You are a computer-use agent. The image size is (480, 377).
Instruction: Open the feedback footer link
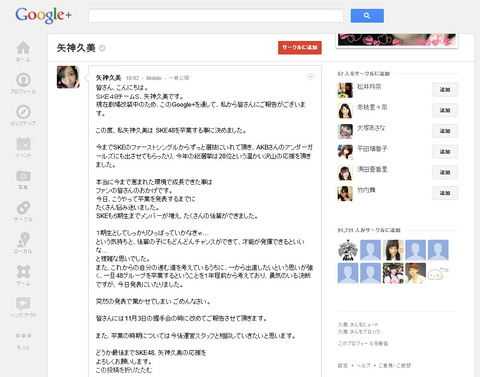395,365
